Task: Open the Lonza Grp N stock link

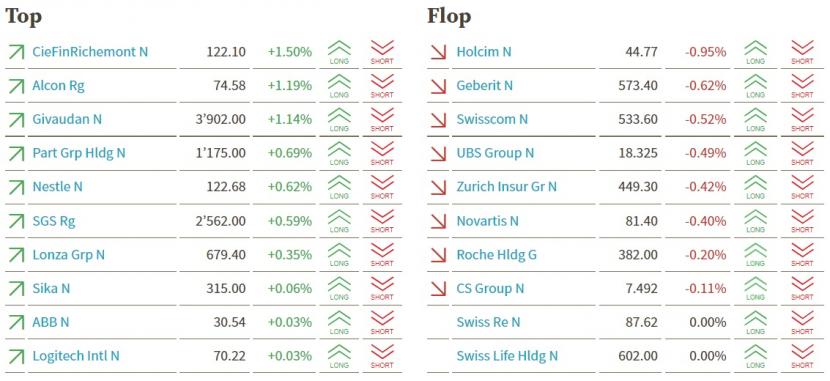Action: click(x=69, y=255)
